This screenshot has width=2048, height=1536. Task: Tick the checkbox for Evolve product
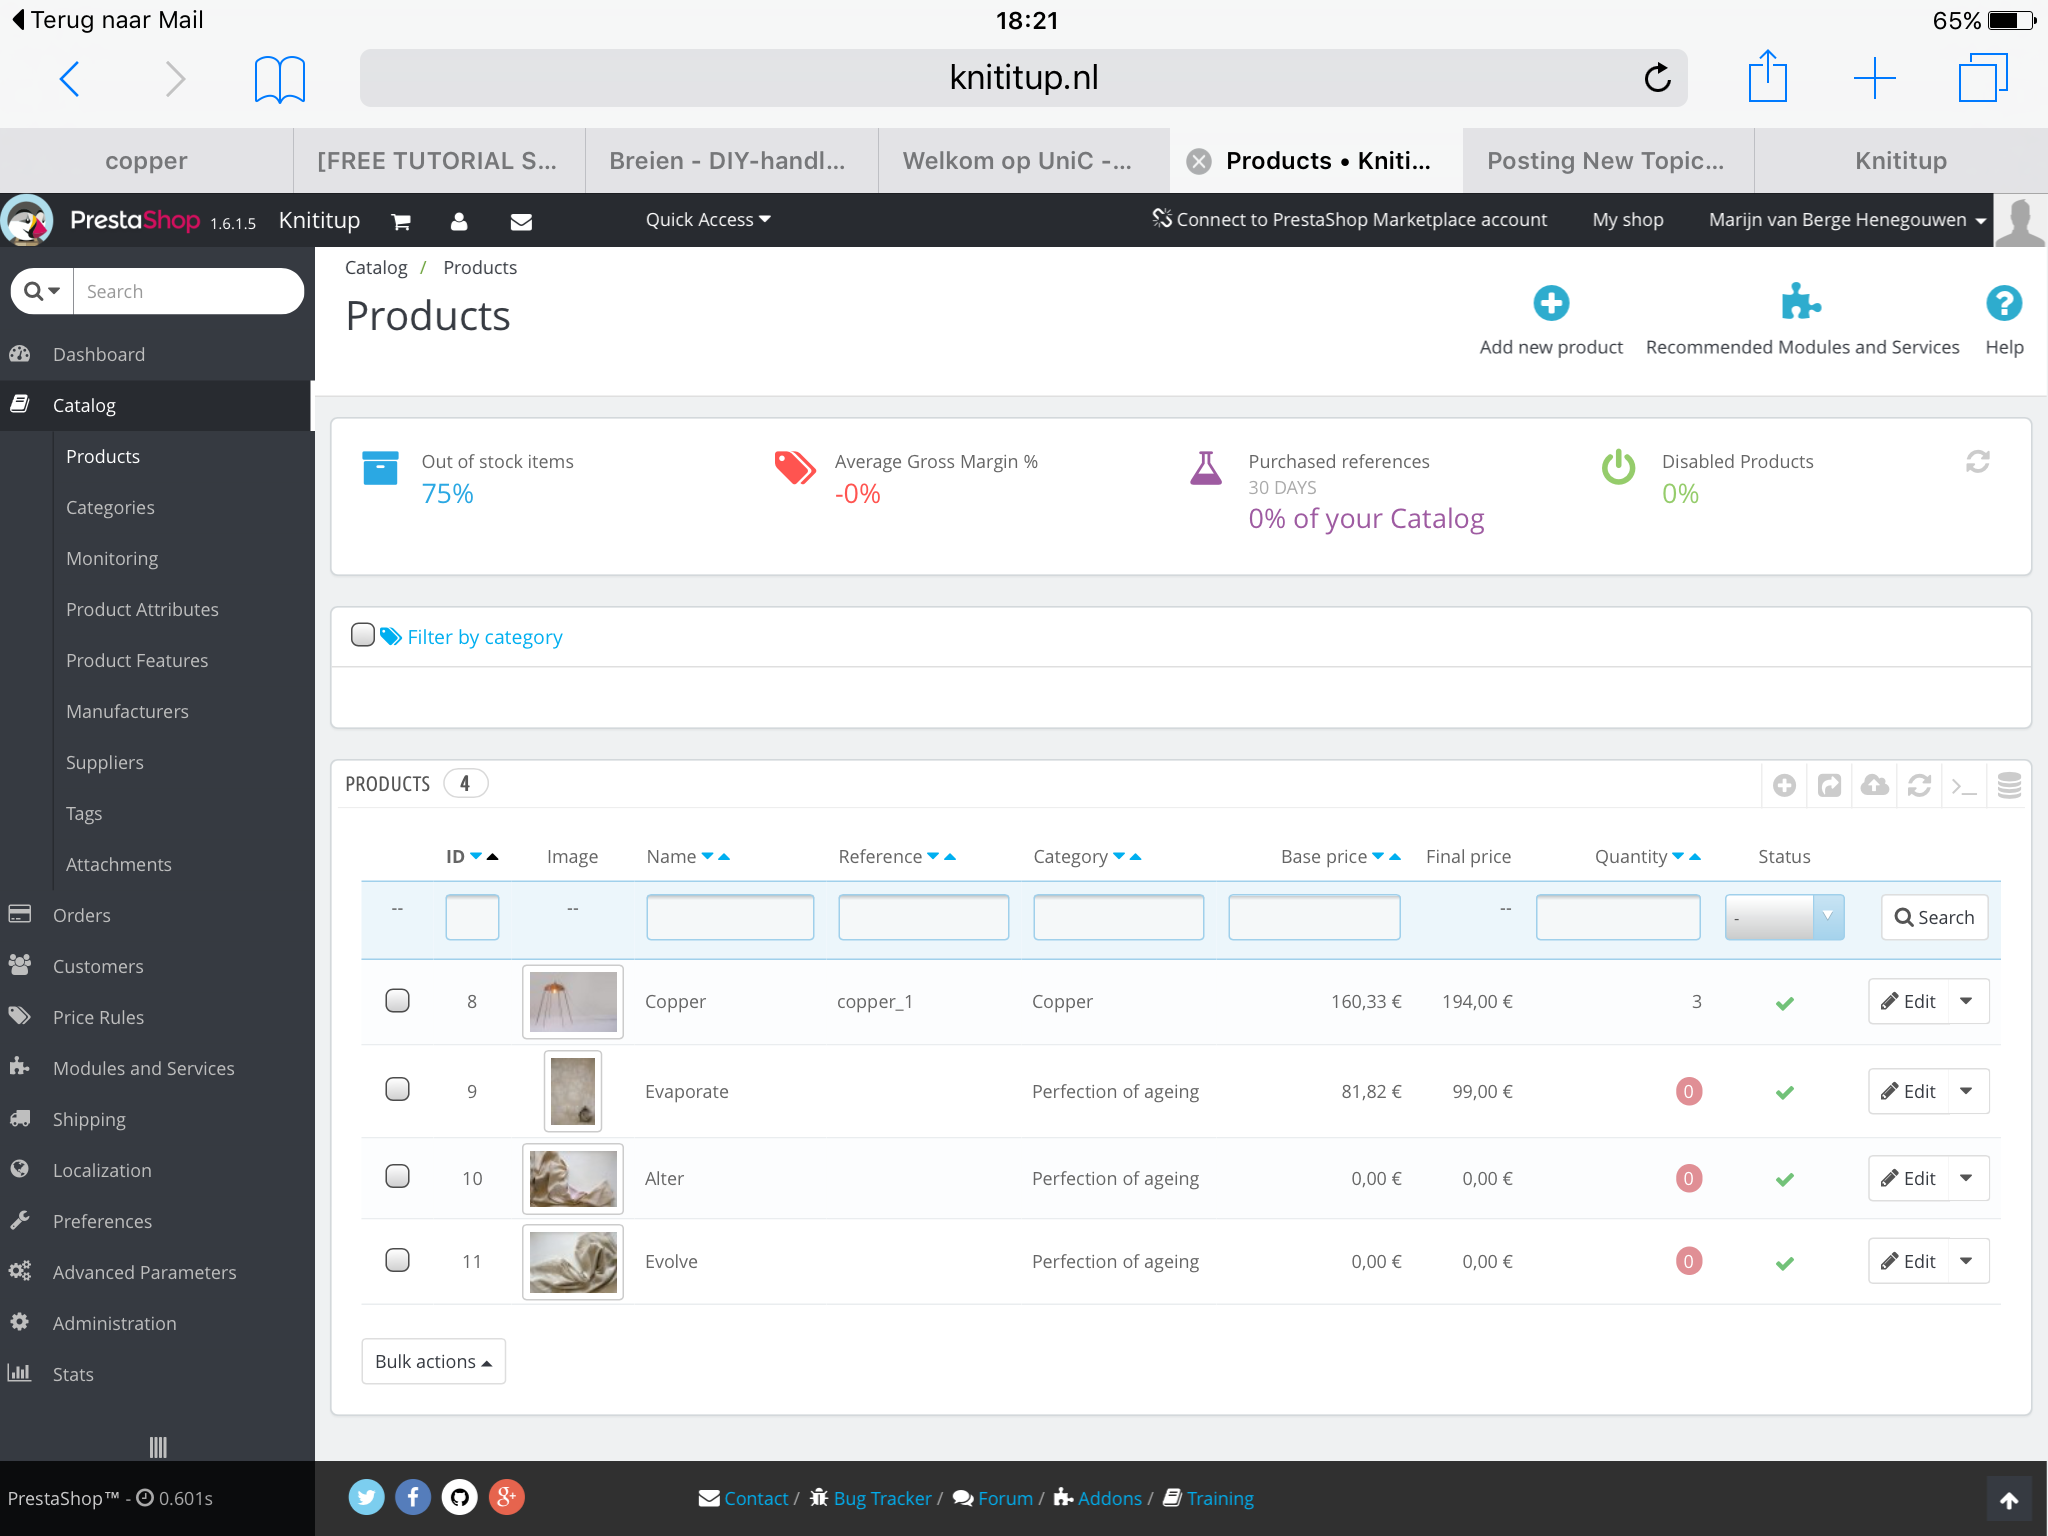click(x=398, y=1260)
